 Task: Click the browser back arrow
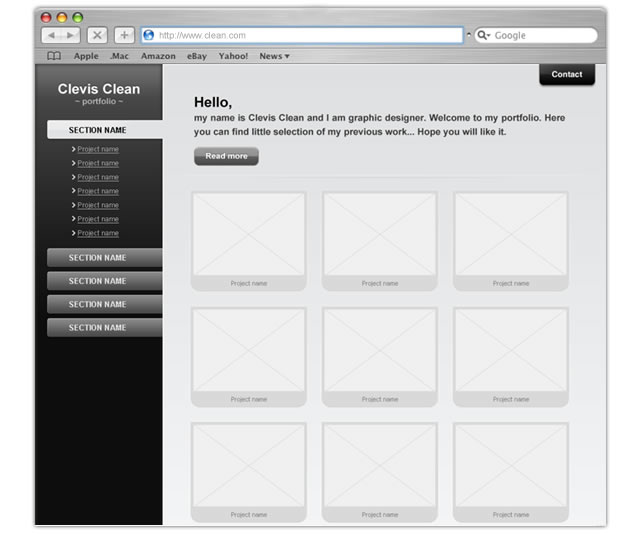point(51,36)
